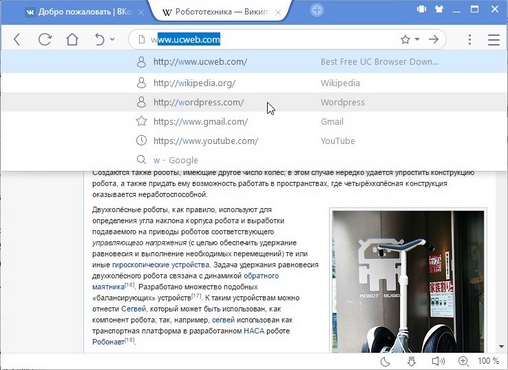This screenshot has height=370, width=508.
Task: Open the 'Робонавт' link
Action: [x=108, y=342]
